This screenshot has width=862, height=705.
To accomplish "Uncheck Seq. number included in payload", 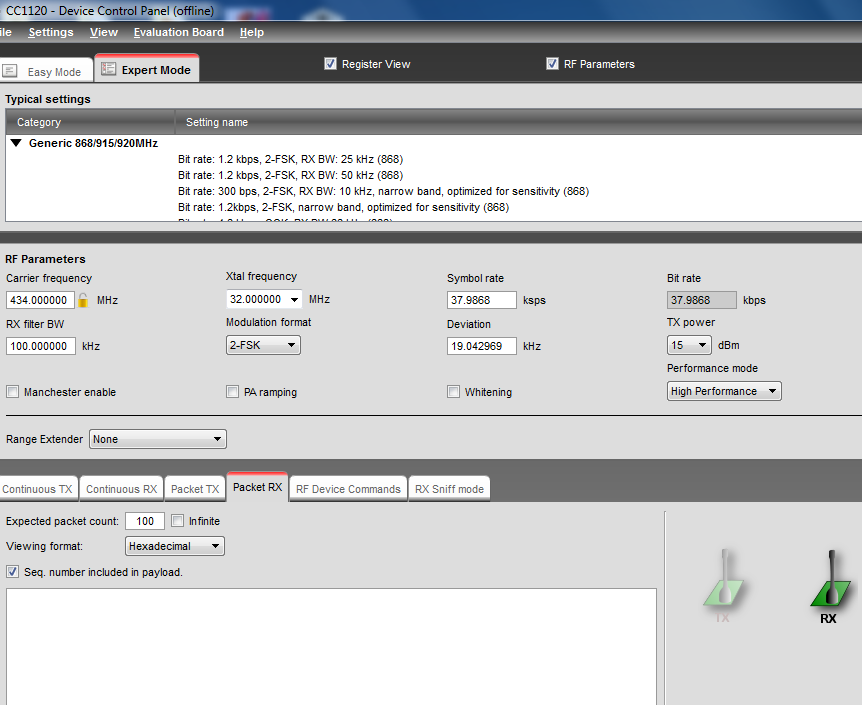I will (x=13, y=571).
